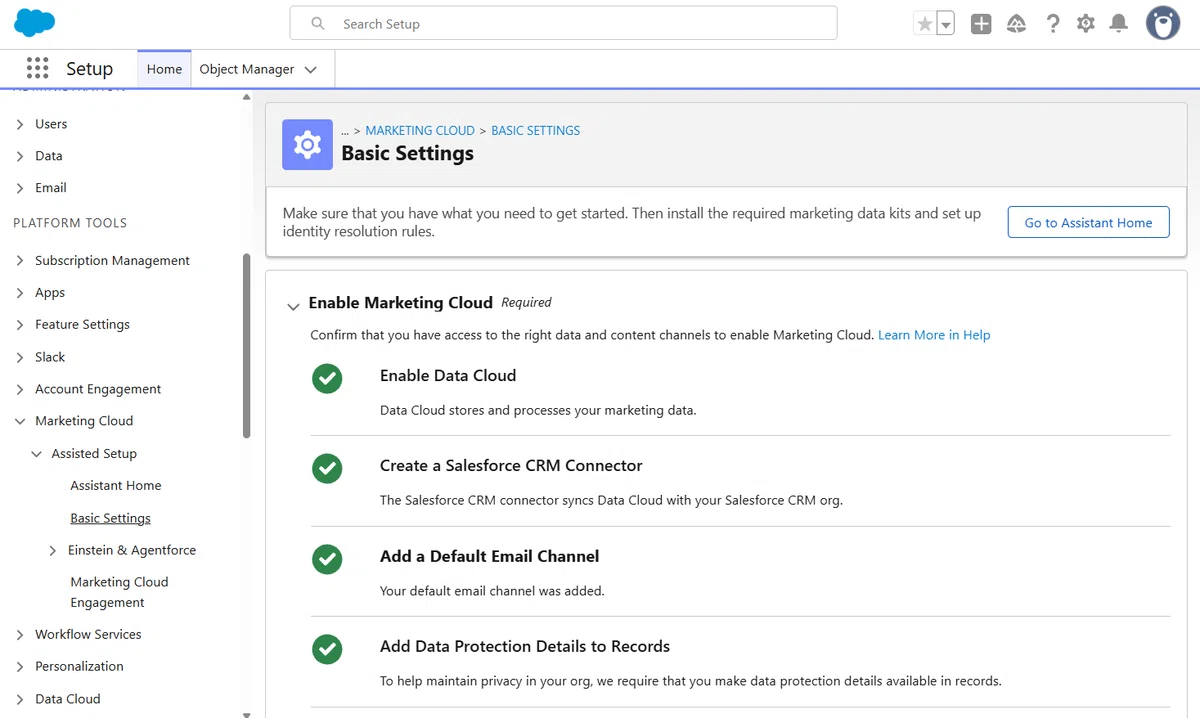Open the user profile avatar
The height and width of the screenshot is (718, 1200).
pyautogui.click(x=1163, y=23)
